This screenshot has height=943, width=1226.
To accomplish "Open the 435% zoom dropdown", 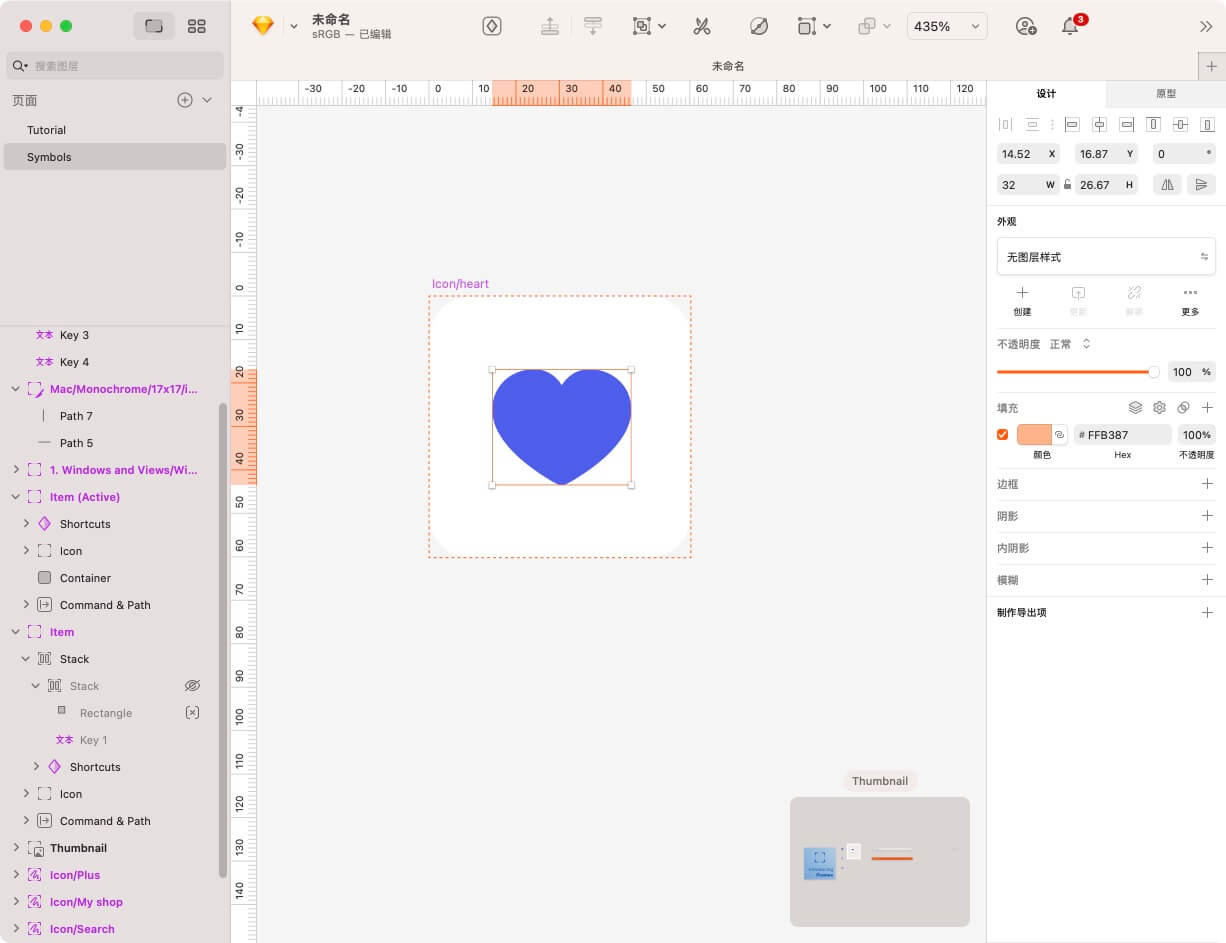I will pos(946,27).
